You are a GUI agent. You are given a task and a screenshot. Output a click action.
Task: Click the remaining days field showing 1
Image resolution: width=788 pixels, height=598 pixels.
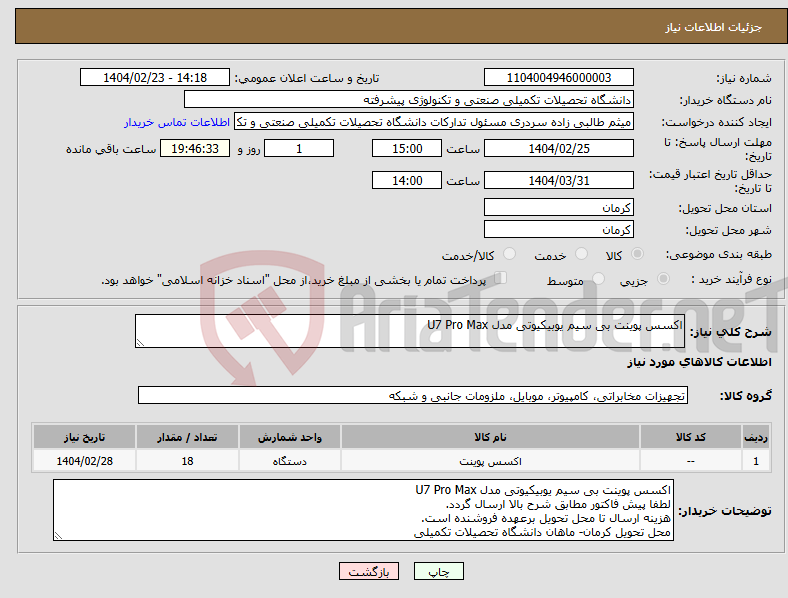pyautogui.click(x=299, y=148)
